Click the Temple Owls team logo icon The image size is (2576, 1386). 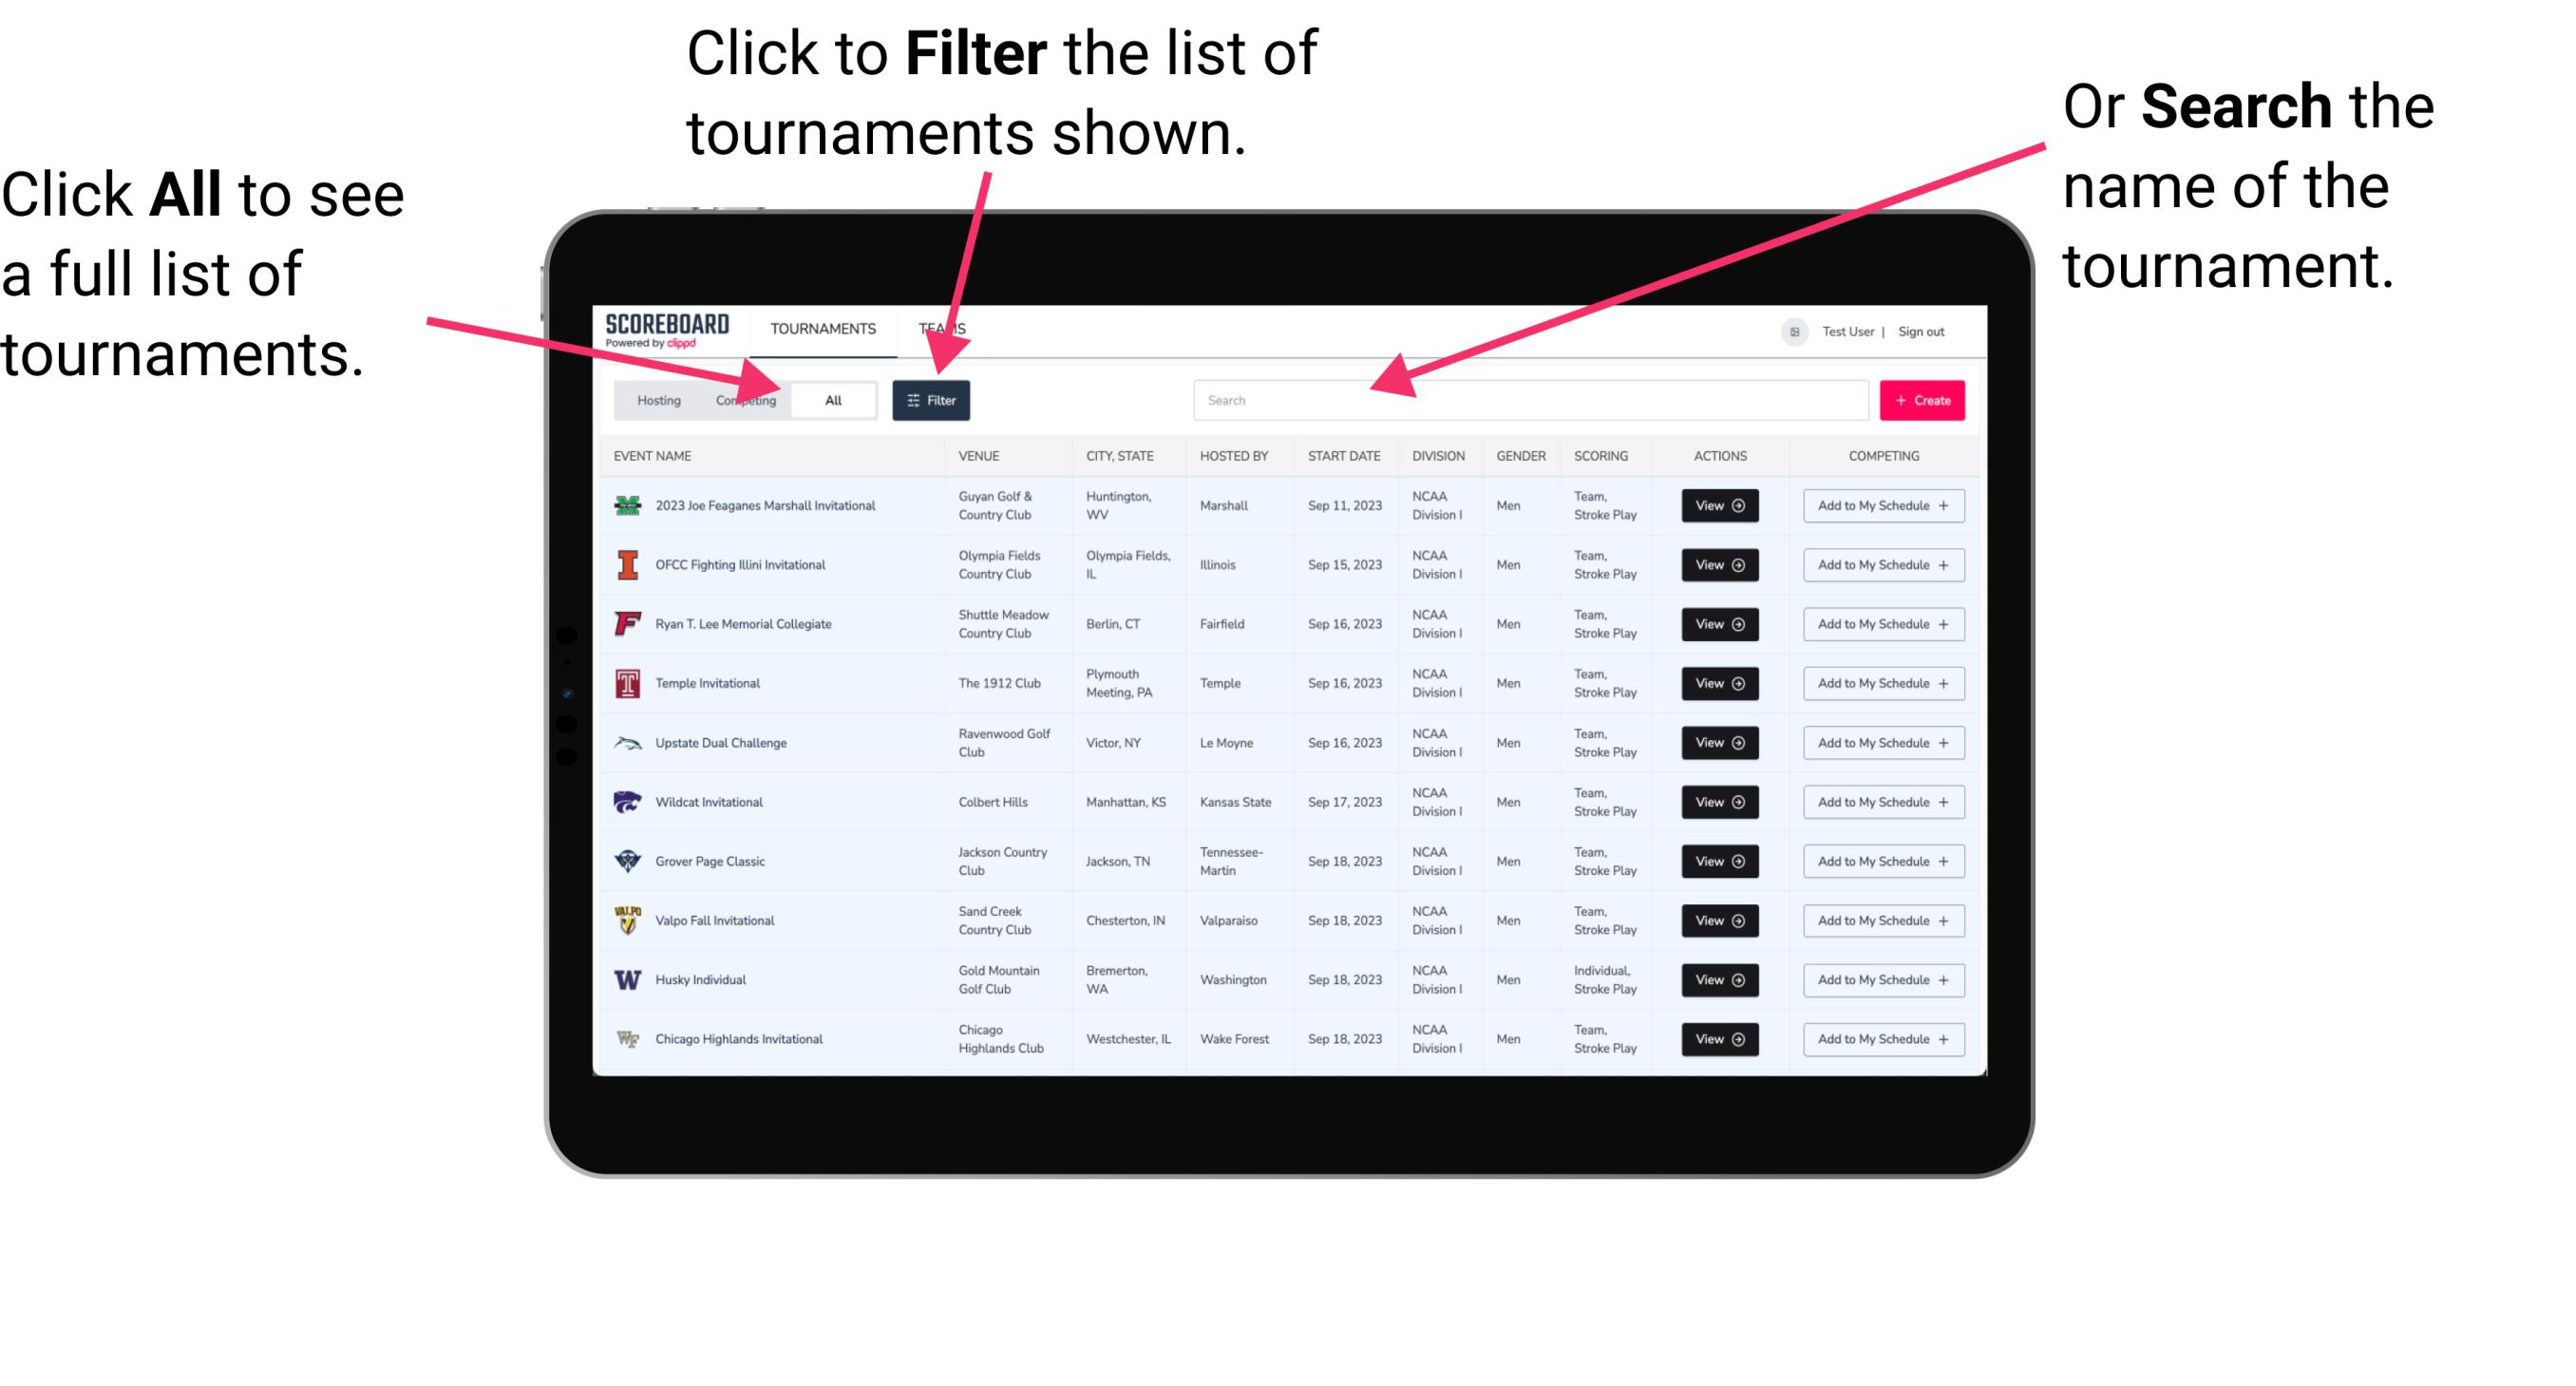pyautogui.click(x=626, y=683)
